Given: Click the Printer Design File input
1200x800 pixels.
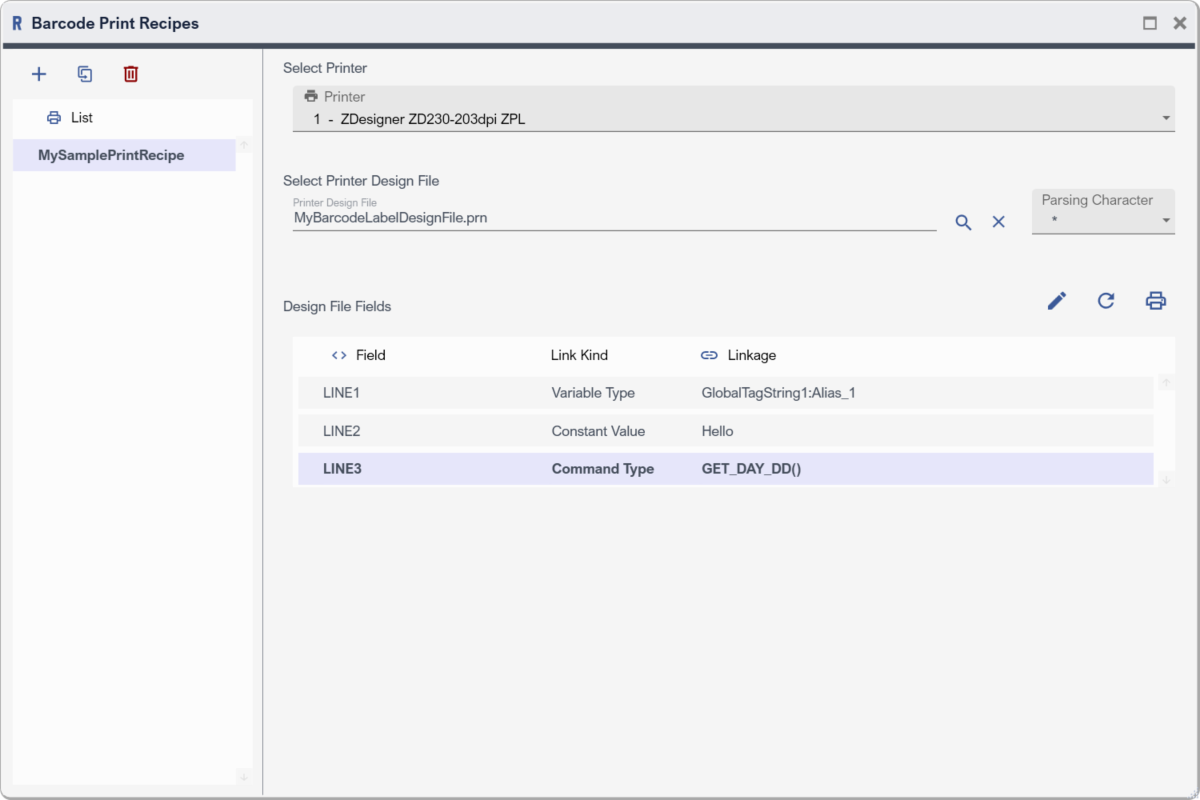Looking at the screenshot, I should click(614, 217).
